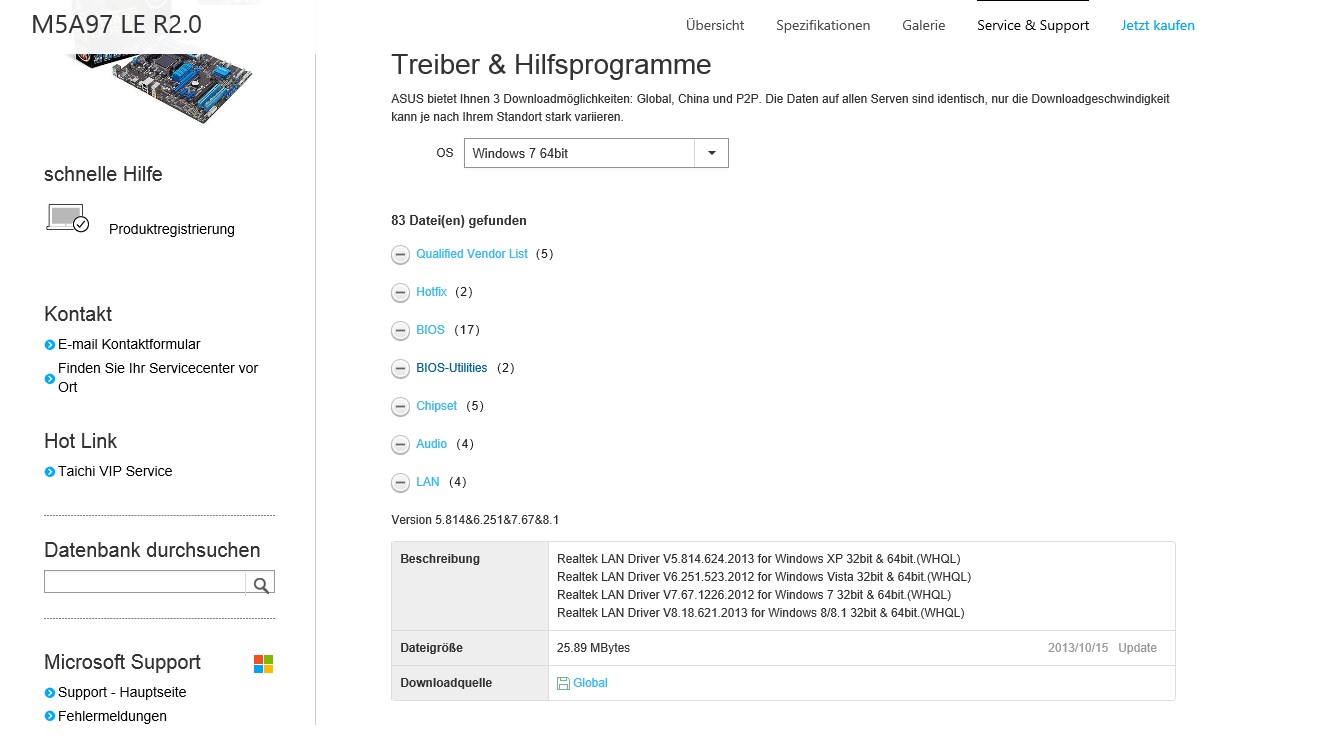Open the Galerie tab

point(923,25)
